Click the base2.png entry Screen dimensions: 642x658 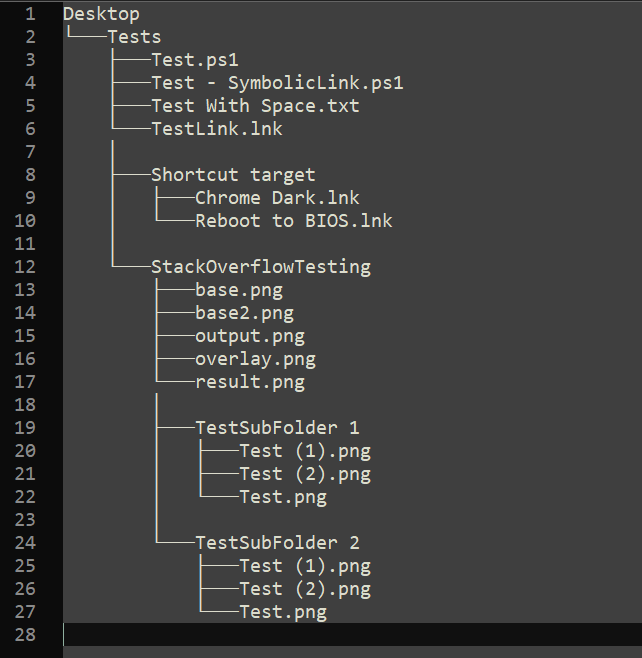coord(245,313)
